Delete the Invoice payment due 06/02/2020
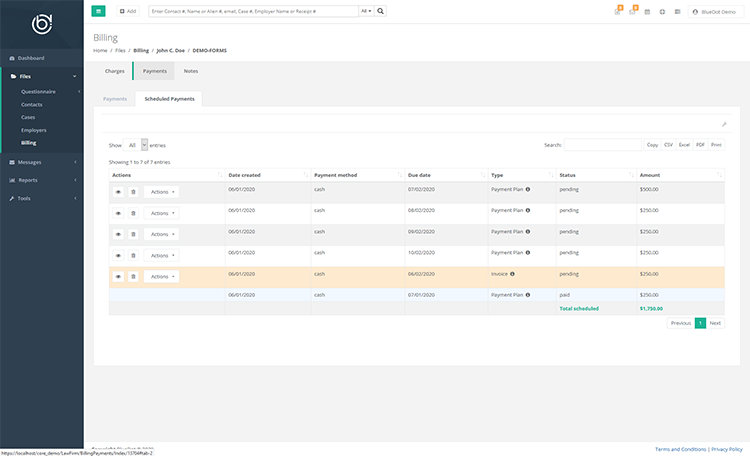This screenshot has height=456, width=750. [x=133, y=276]
